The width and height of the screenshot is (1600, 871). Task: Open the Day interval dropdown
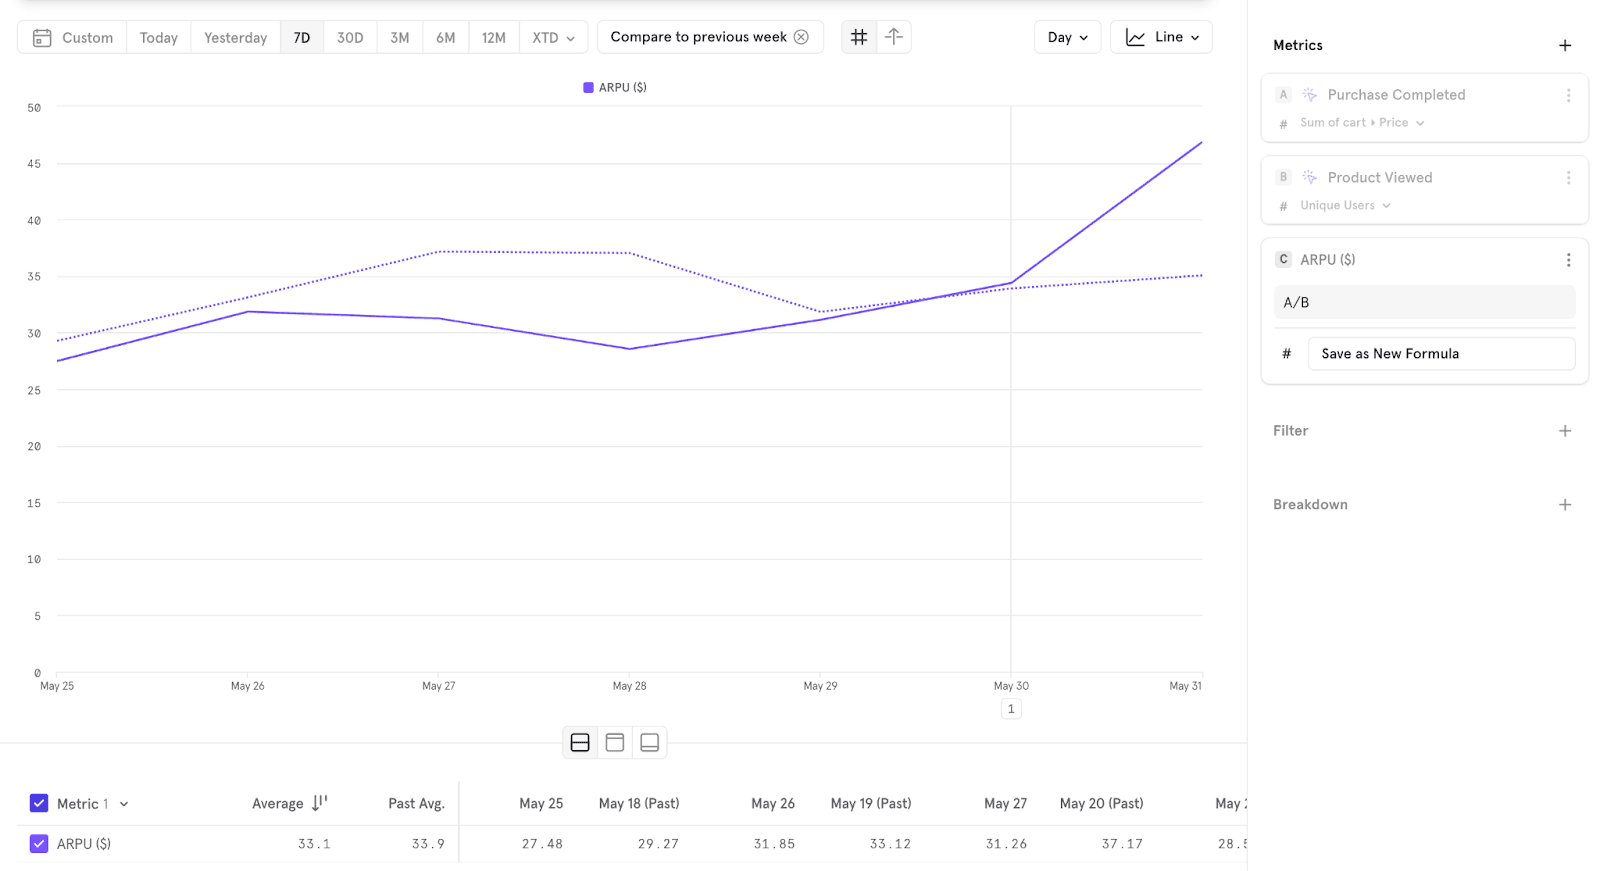(1067, 37)
